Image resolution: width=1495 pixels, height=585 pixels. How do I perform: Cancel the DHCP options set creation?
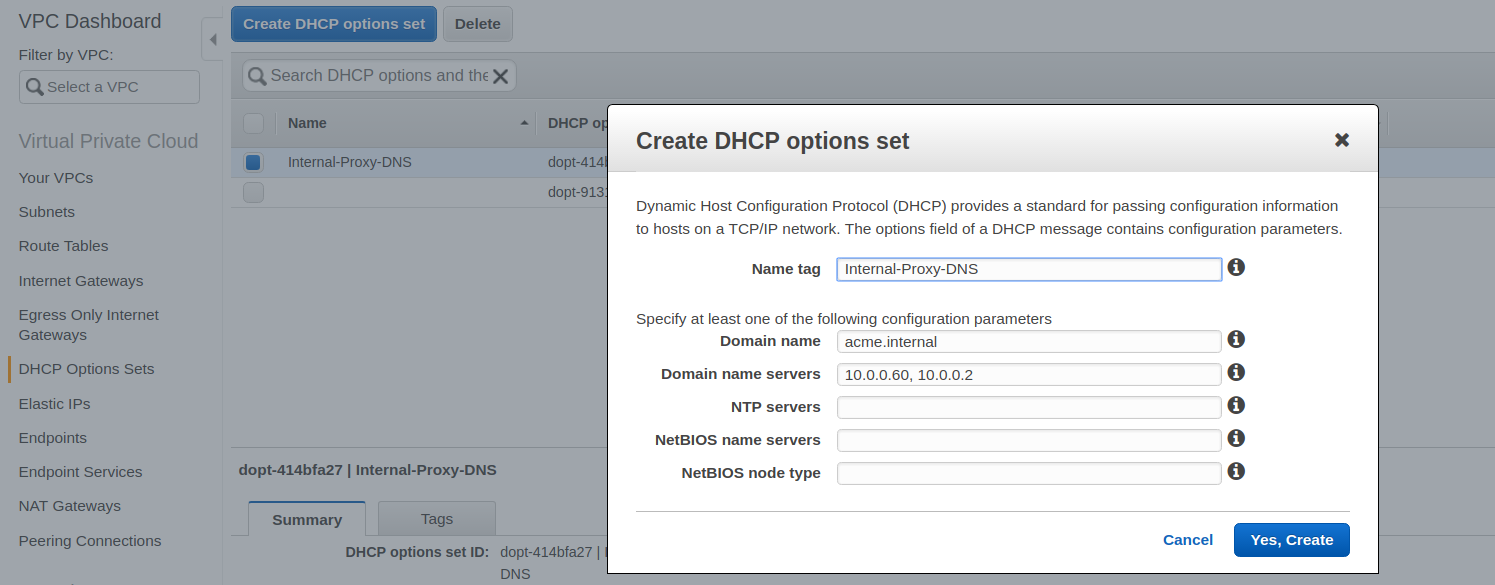click(x=1187, y=539)
